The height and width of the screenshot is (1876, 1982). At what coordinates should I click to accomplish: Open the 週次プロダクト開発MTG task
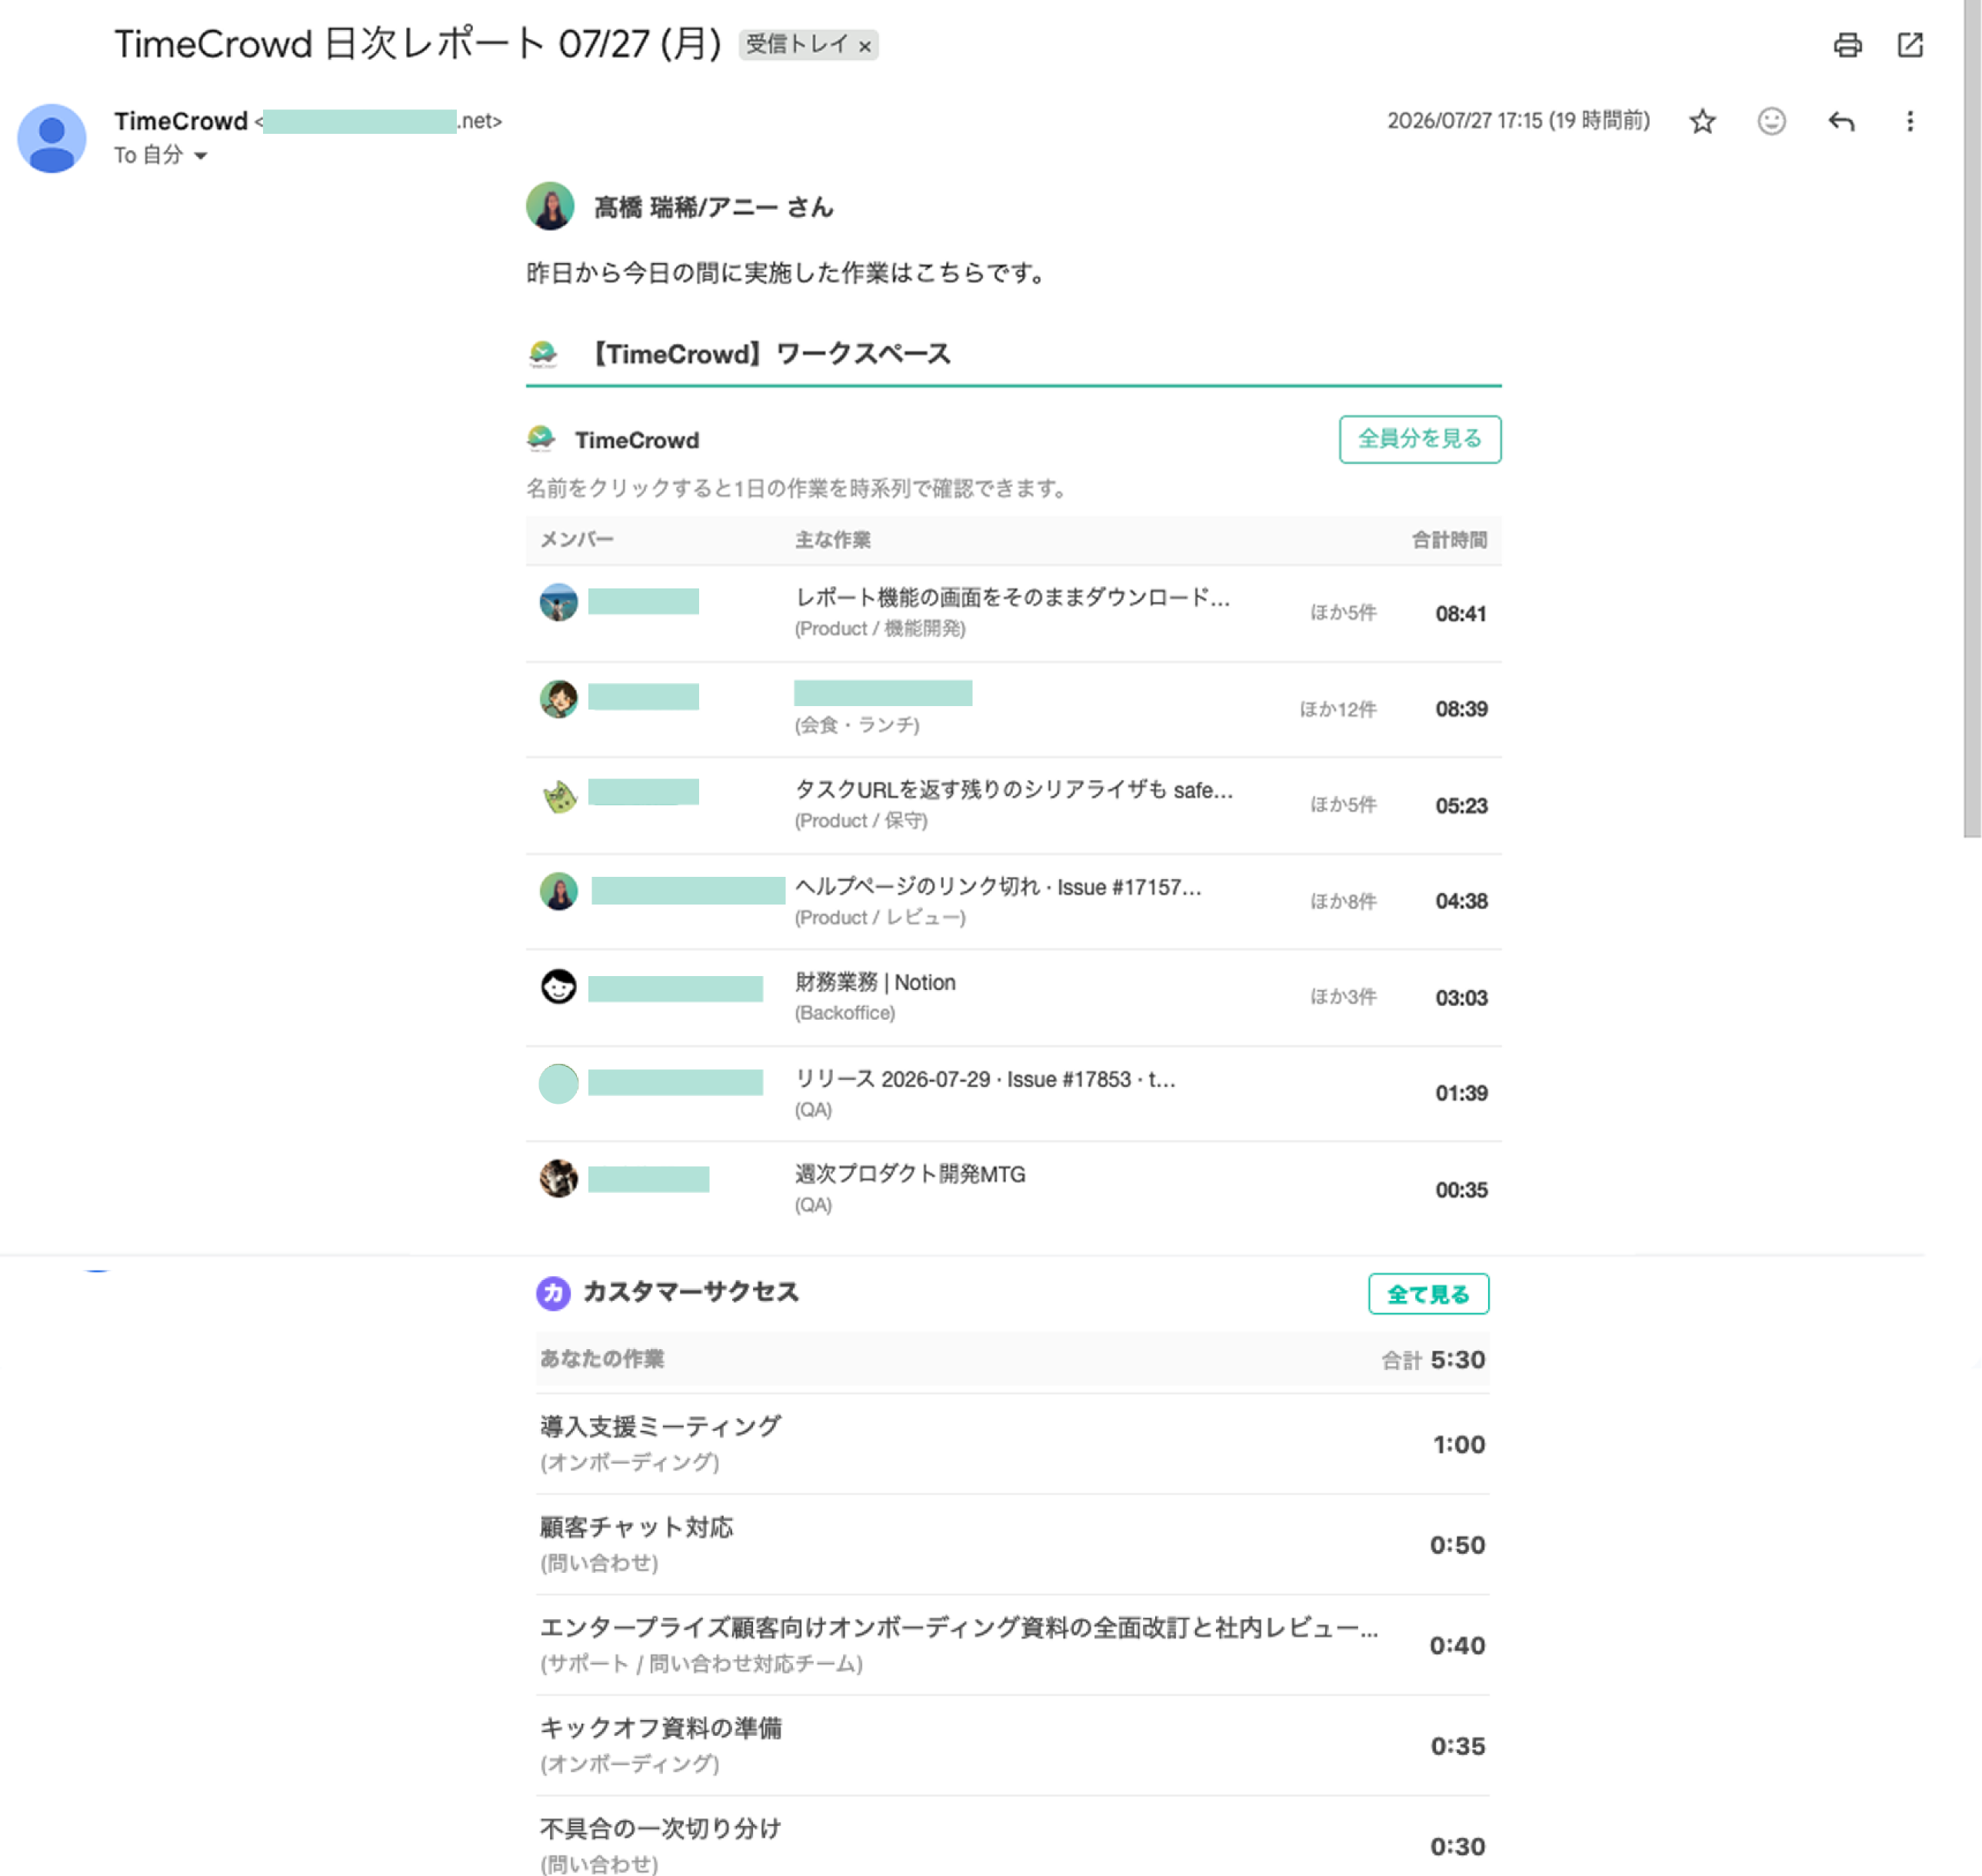[910, 1174]
